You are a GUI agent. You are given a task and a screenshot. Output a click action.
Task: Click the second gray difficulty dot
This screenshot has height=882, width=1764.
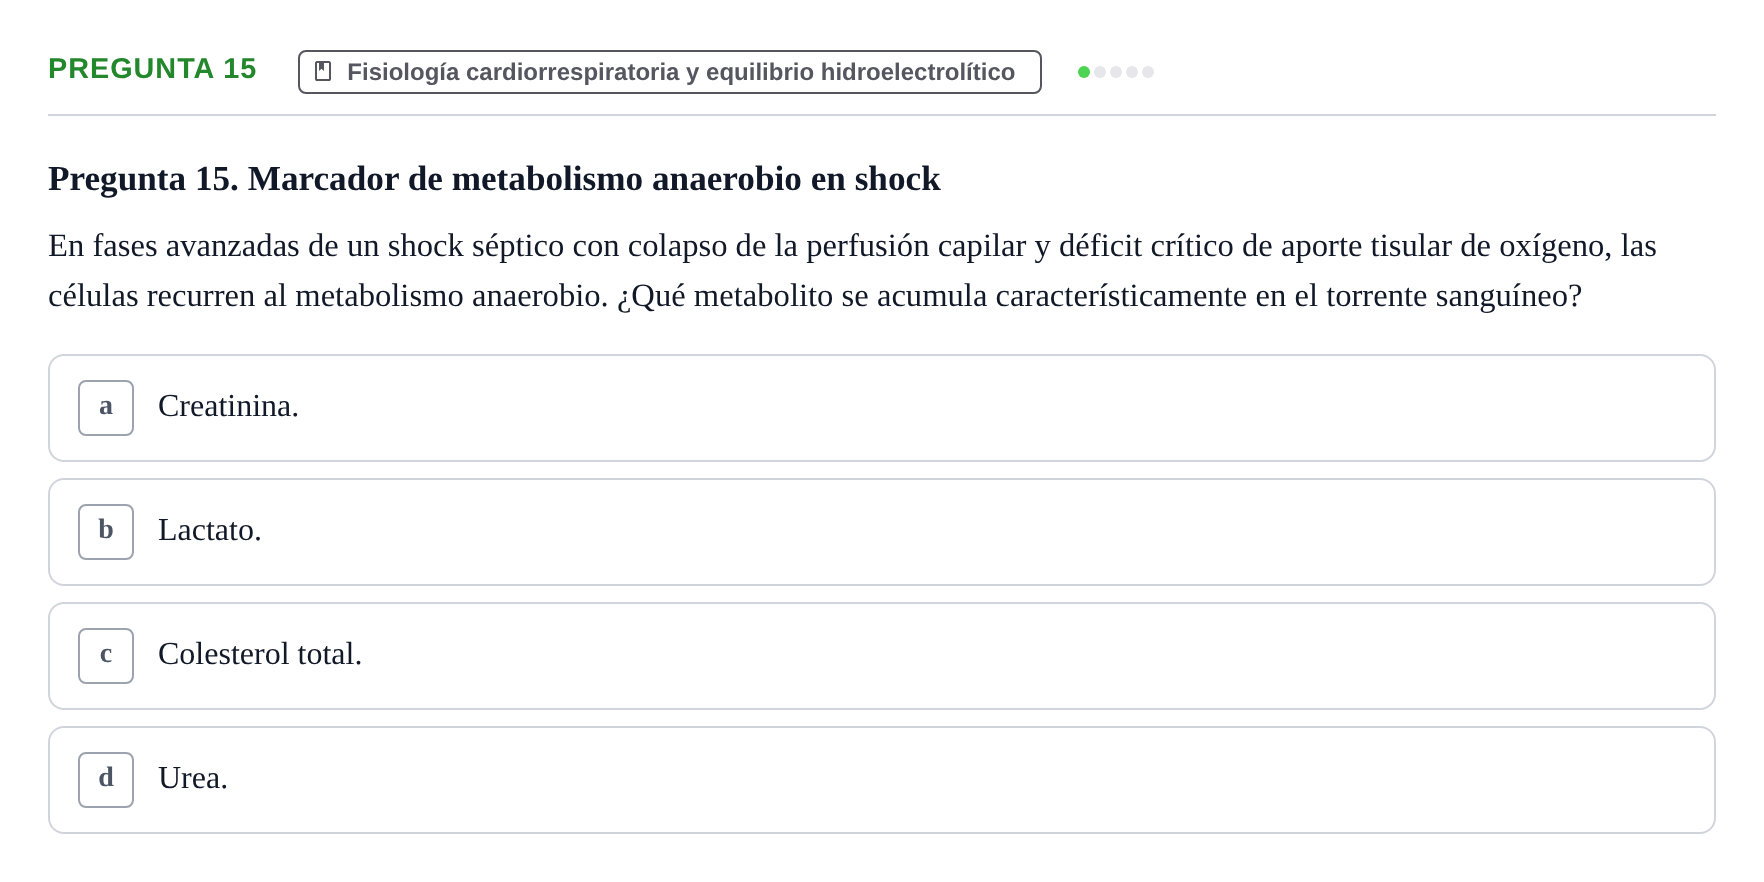point(1100,72)
